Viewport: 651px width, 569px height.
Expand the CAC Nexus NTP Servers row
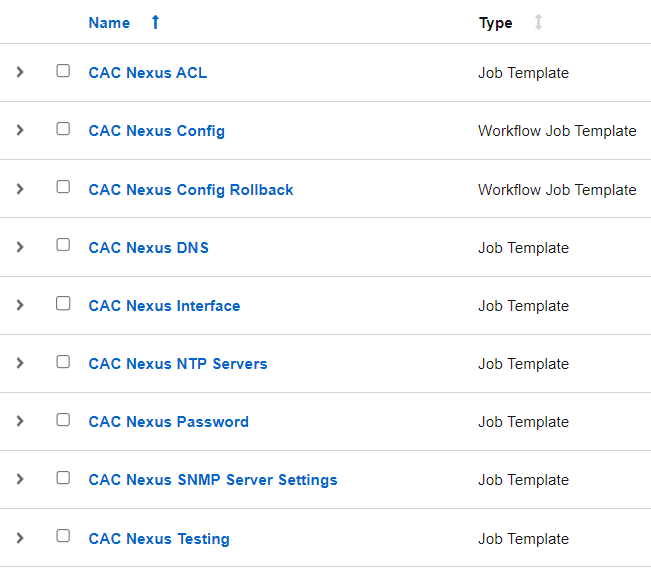(20, 363)
